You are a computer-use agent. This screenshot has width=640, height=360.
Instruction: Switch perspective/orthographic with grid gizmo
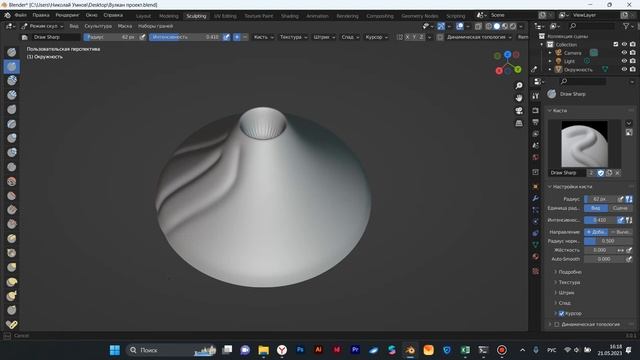(x=519, y=123)
